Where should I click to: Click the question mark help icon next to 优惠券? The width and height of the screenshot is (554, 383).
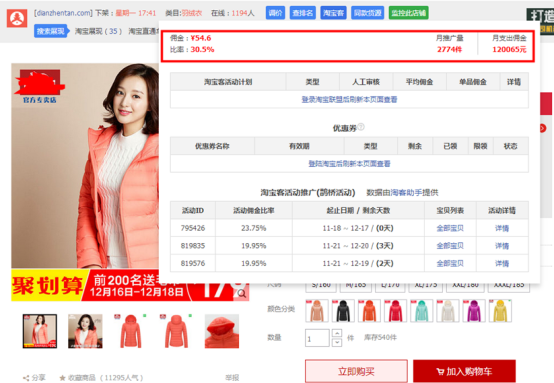click(x=361, y=126)
